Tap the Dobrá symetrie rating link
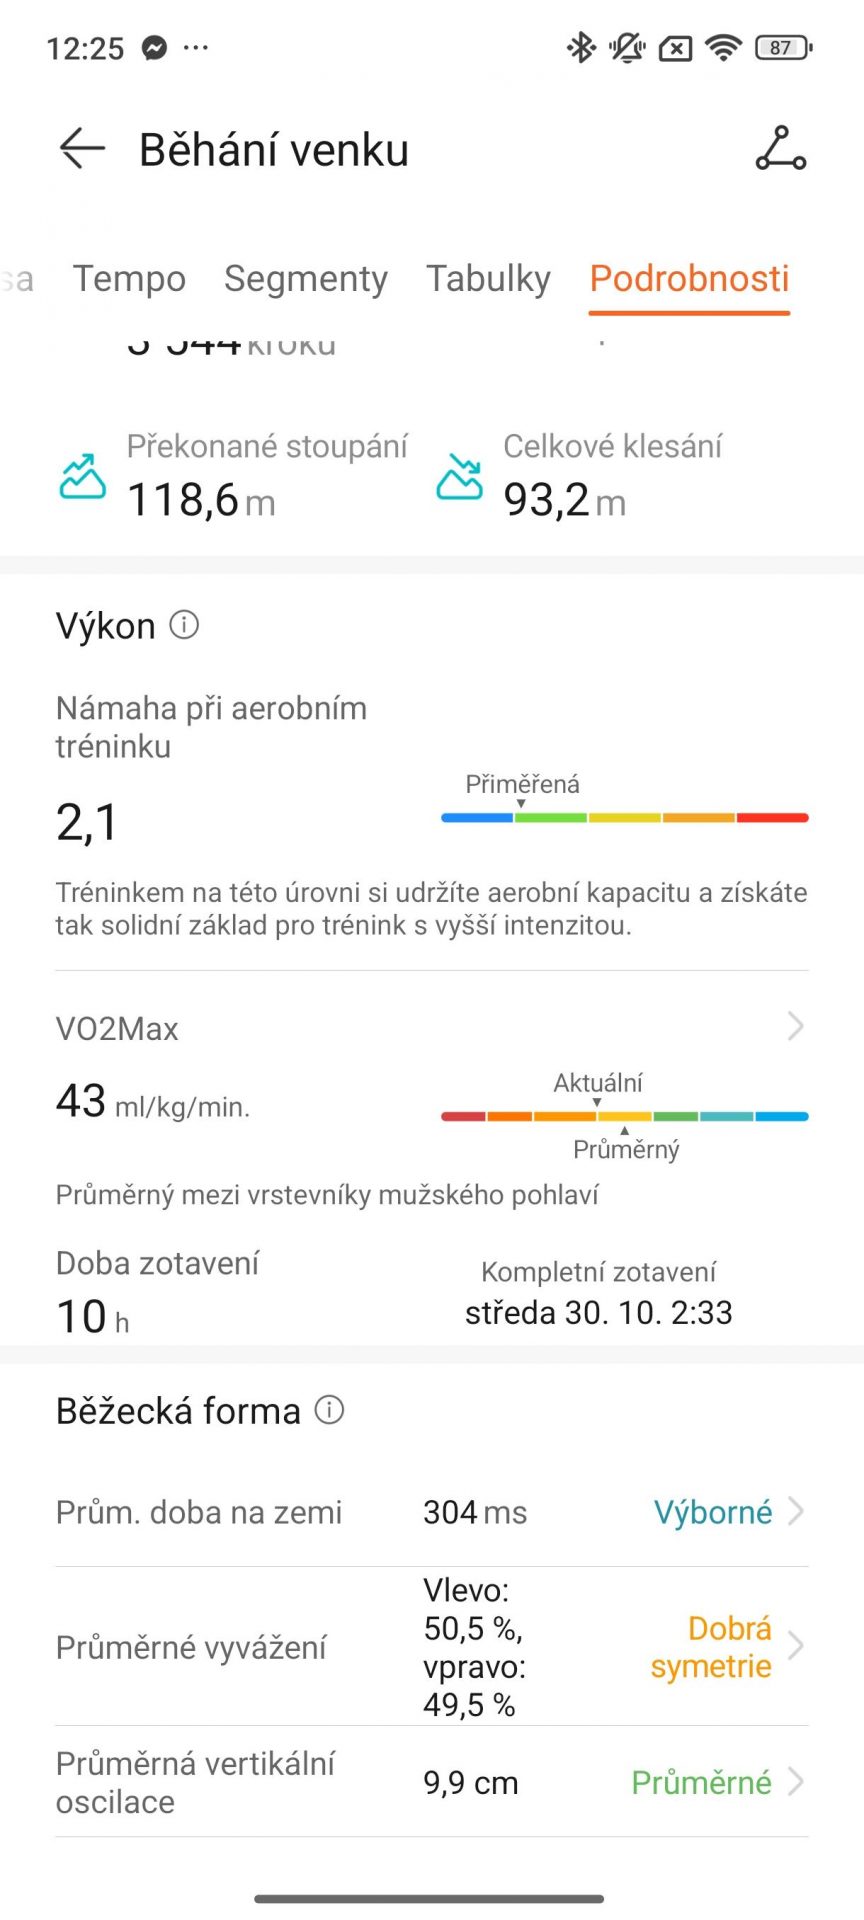Viewport: 864px width, 1920px height. pos(711,1647)
